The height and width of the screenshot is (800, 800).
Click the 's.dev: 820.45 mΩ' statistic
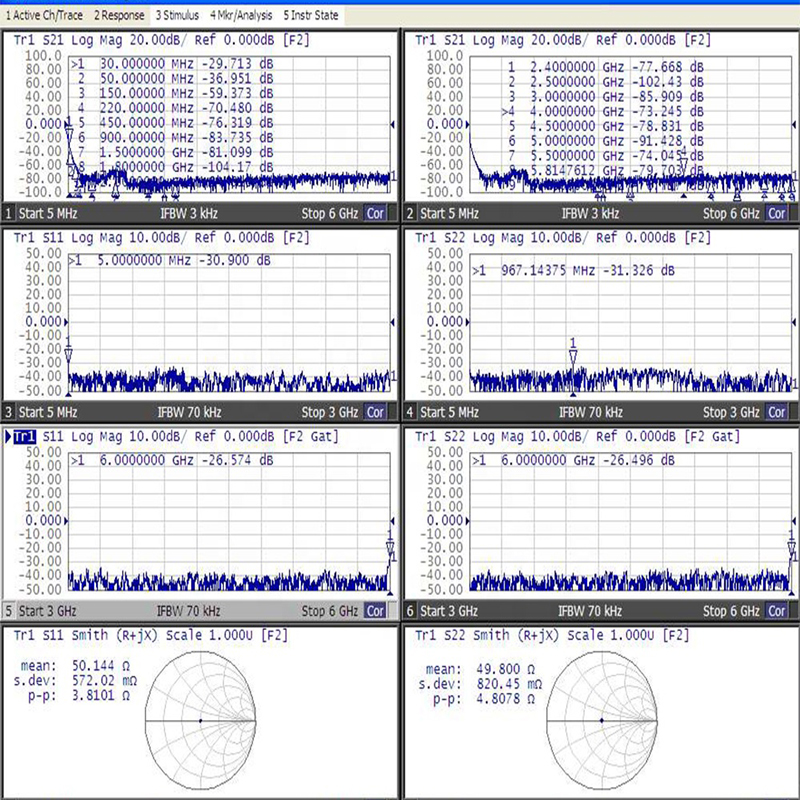click(480, 684)
